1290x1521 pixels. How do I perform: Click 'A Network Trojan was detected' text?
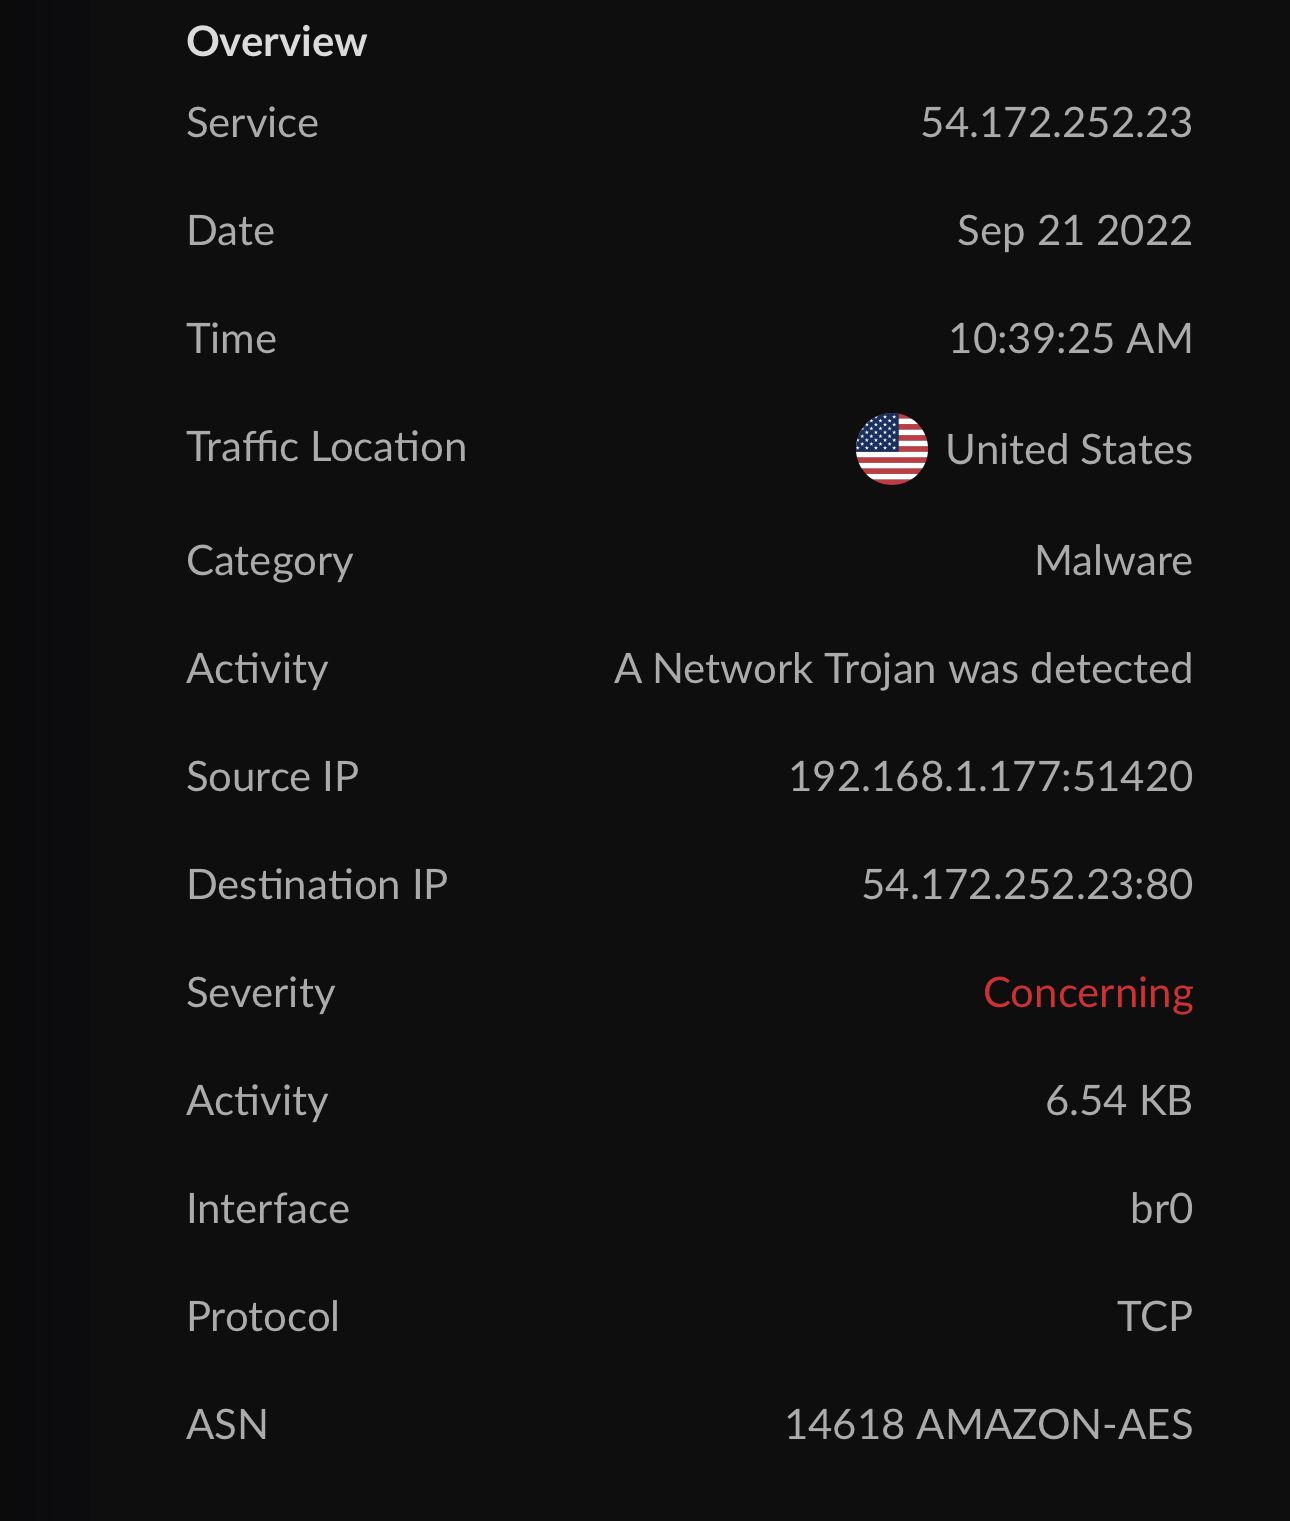(902, 669)
